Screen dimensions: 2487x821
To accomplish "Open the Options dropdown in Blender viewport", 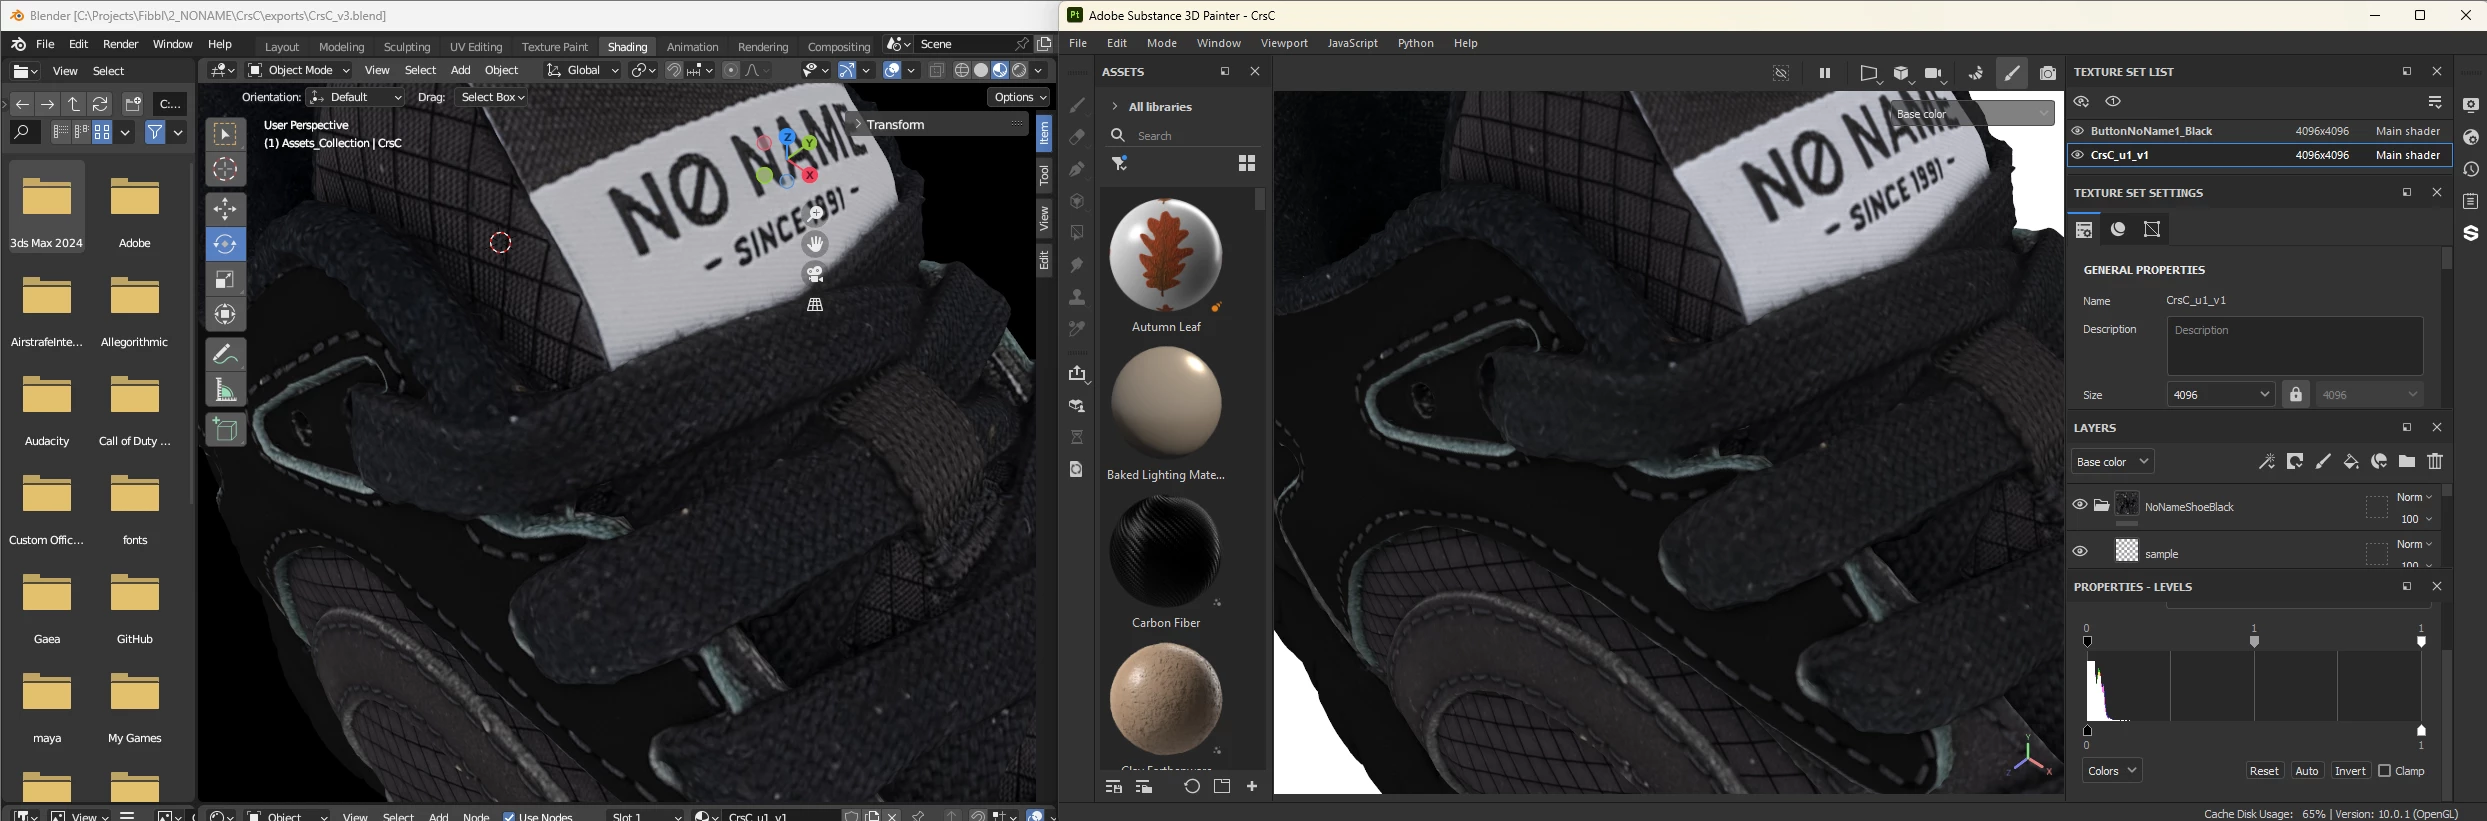I will point(1019,97).
